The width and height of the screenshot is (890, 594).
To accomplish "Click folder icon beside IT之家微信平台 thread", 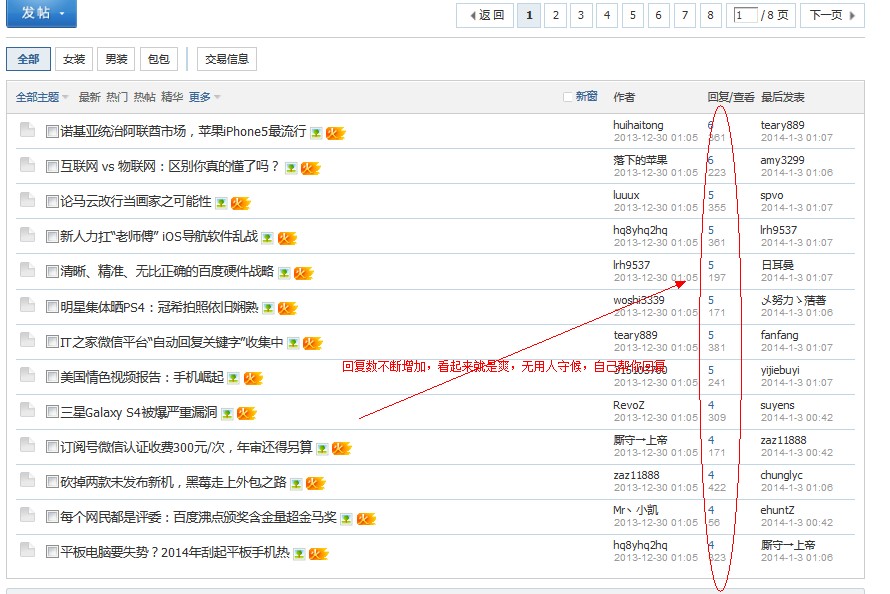I will pos(27,340).
